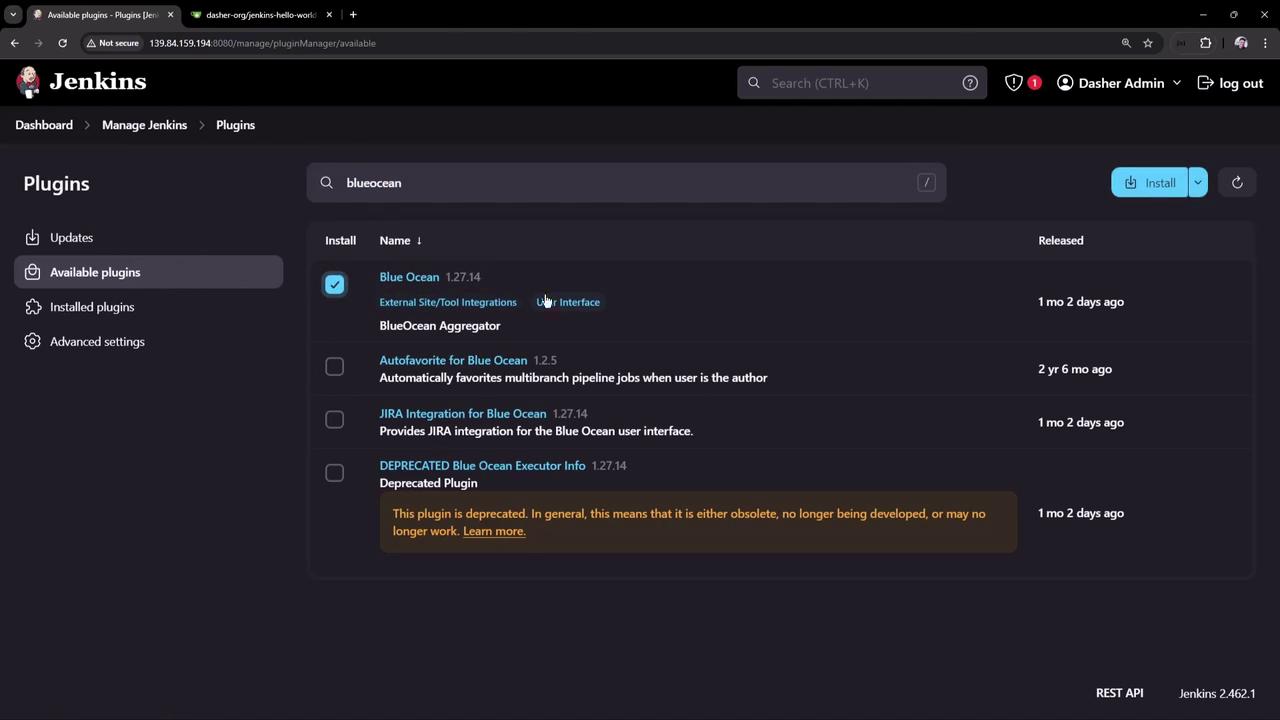This screenshot has width=1280, height=720.
Task: Open the browser extensions puzzle icon
Action: click(1205, 43)
